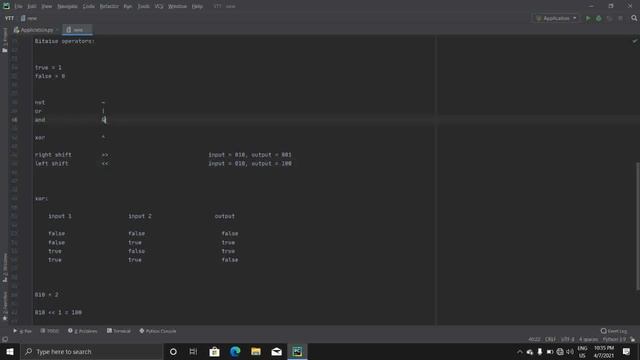Screen dimensions: 640x360
Task: Open the Navigate menu
Action: point(67,7)
